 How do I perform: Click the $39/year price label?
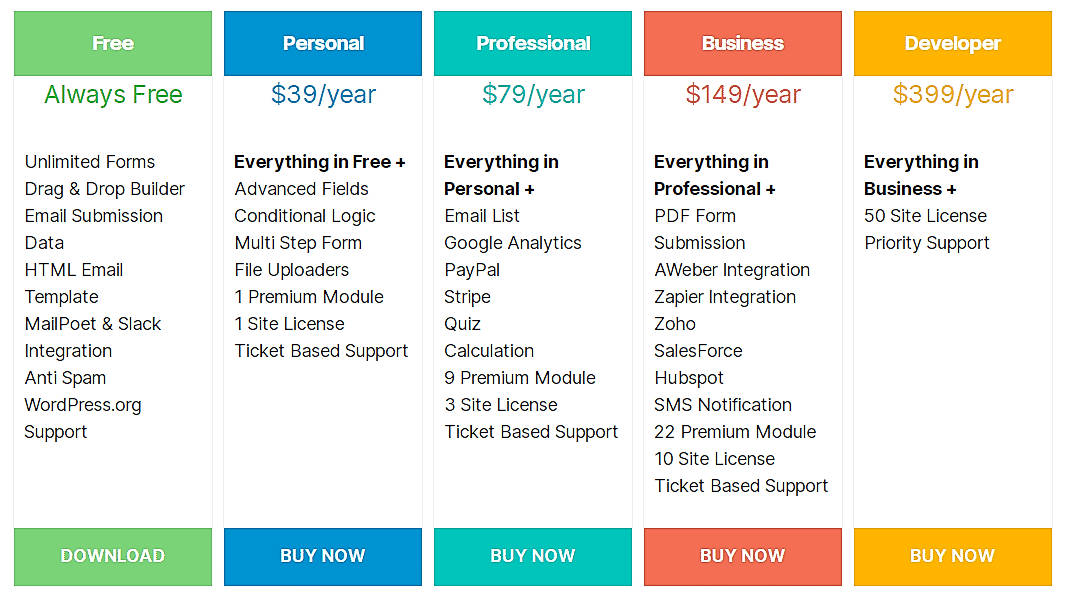click(x=322, y=94)
